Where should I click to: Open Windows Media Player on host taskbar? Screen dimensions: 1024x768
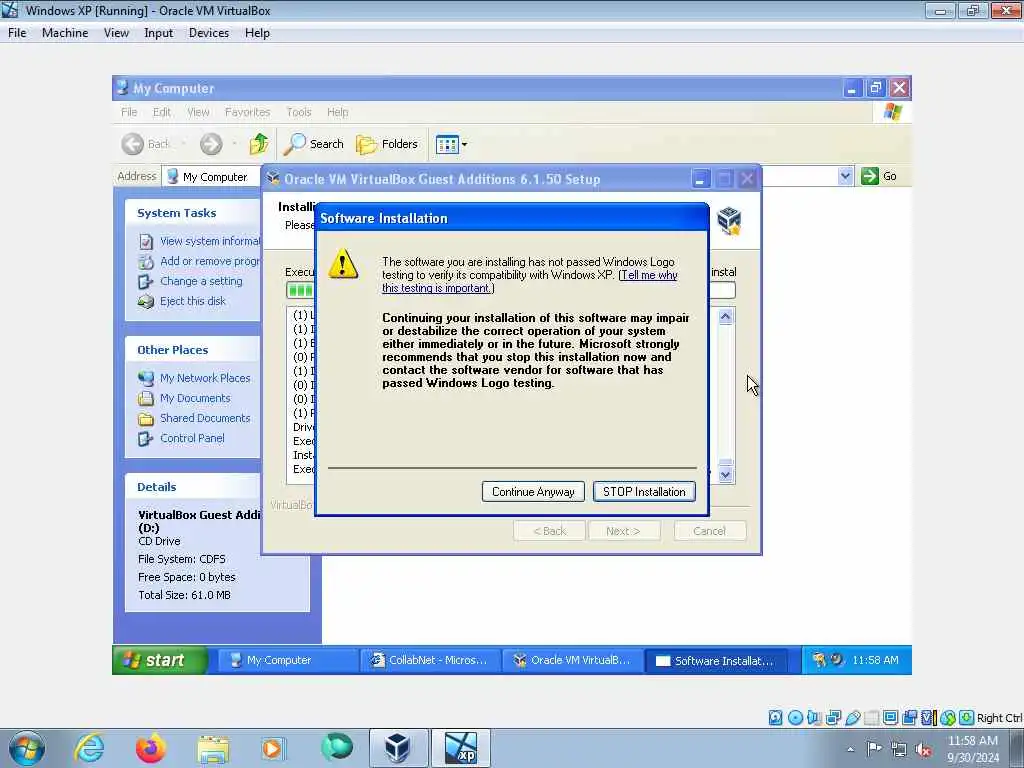[272, 748]
